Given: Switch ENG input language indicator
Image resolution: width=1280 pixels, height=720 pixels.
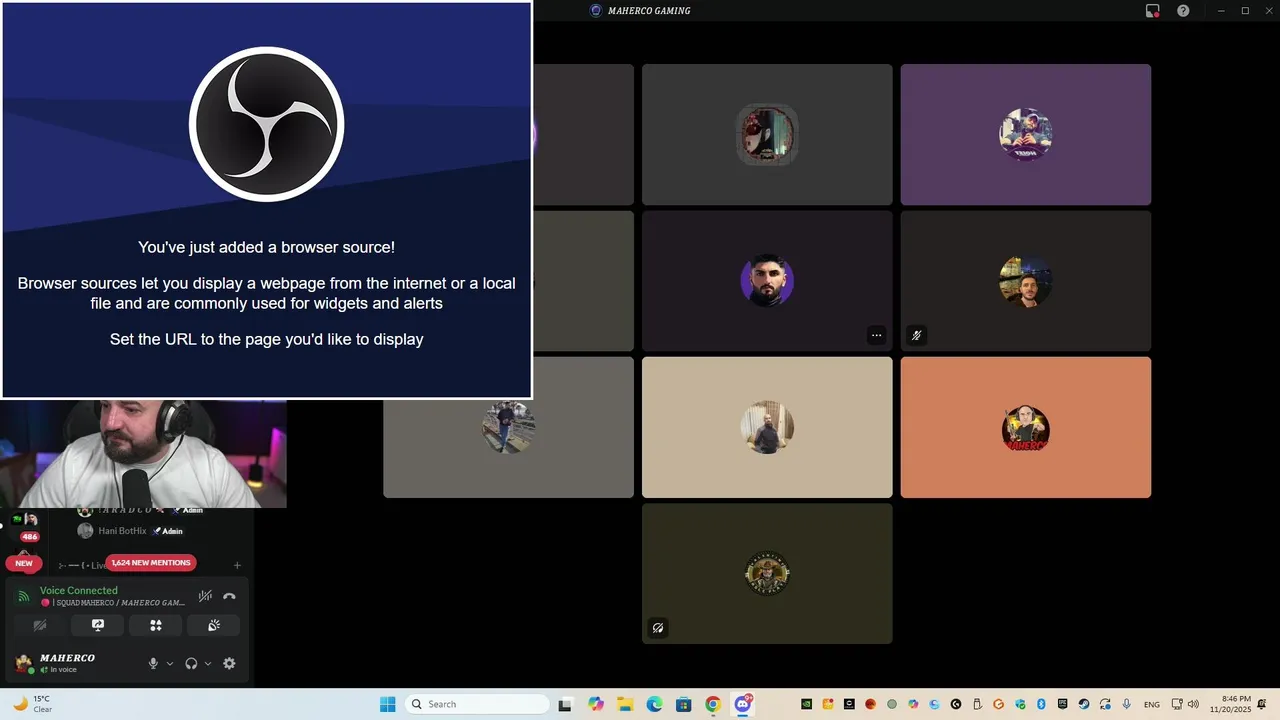Looking at the screenshot, I should 1152,704.
